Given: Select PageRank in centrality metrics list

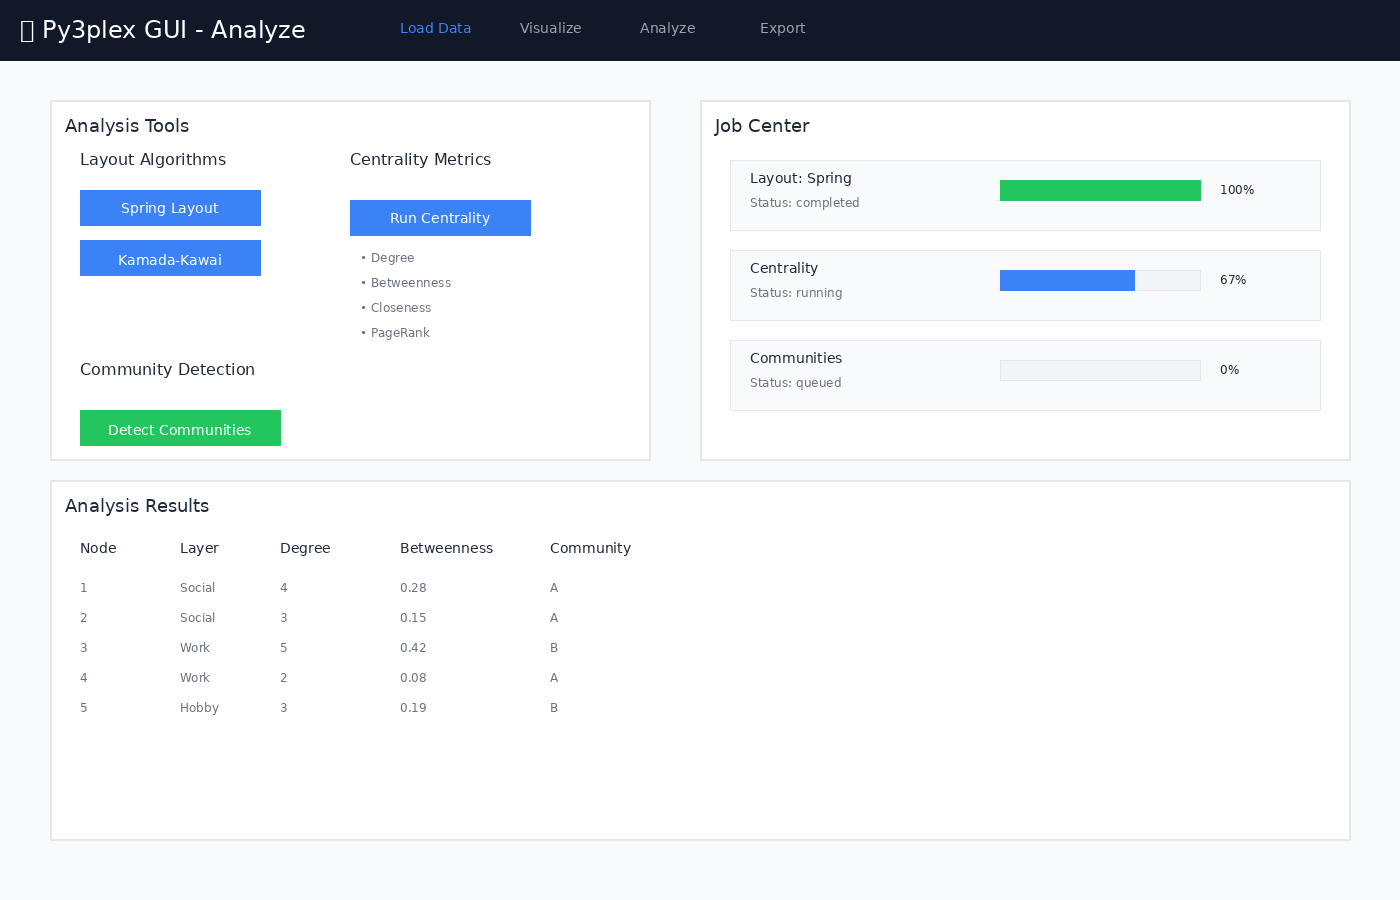Looking at the screenshot, I should pos(400,333).
